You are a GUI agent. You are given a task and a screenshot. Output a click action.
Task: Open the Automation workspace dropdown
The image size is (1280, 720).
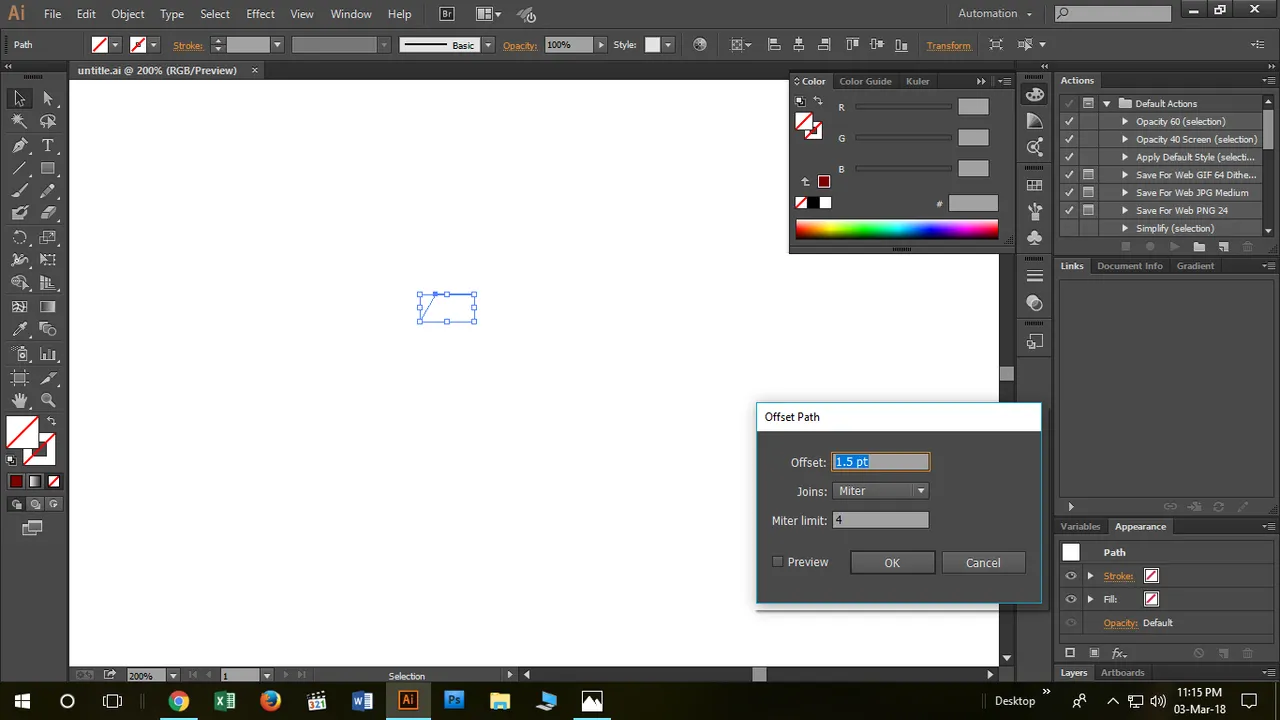click(x=995, y=14)
